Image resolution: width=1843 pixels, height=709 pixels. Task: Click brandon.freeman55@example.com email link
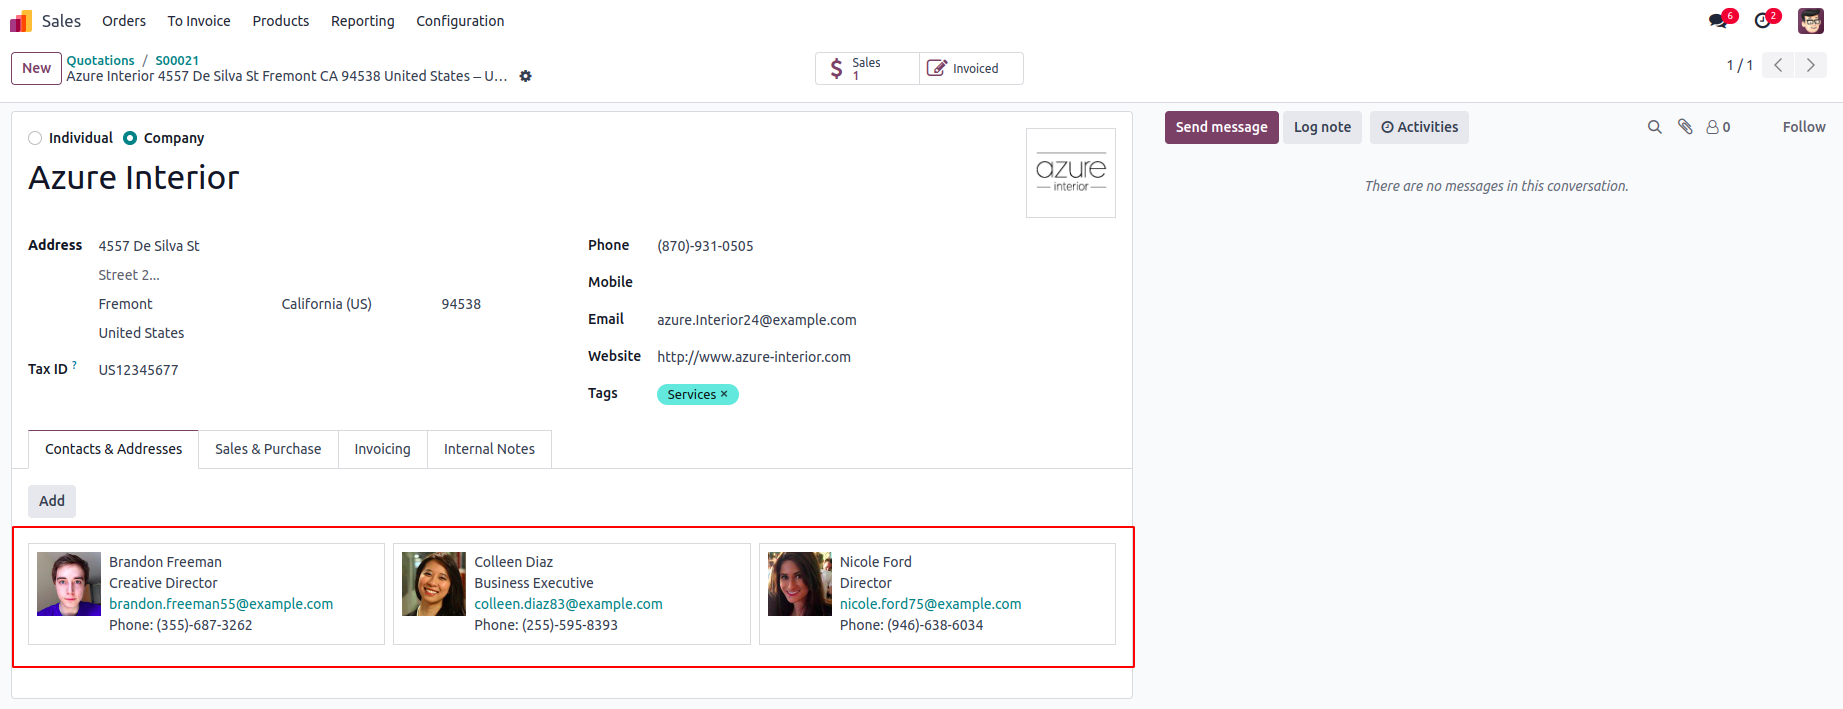point(221,604)
